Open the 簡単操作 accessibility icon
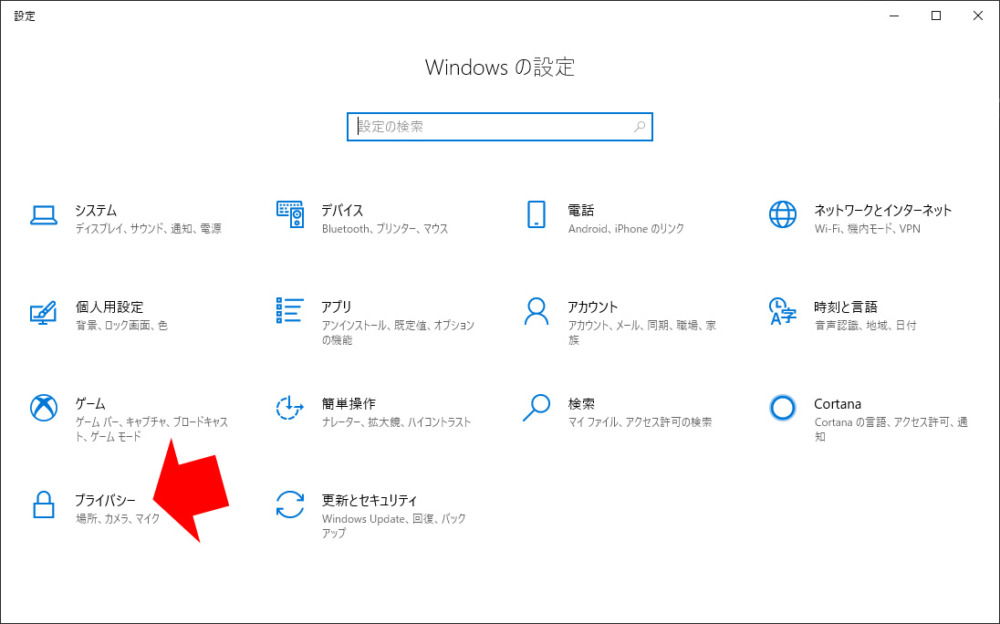 [x=289, y=408]
